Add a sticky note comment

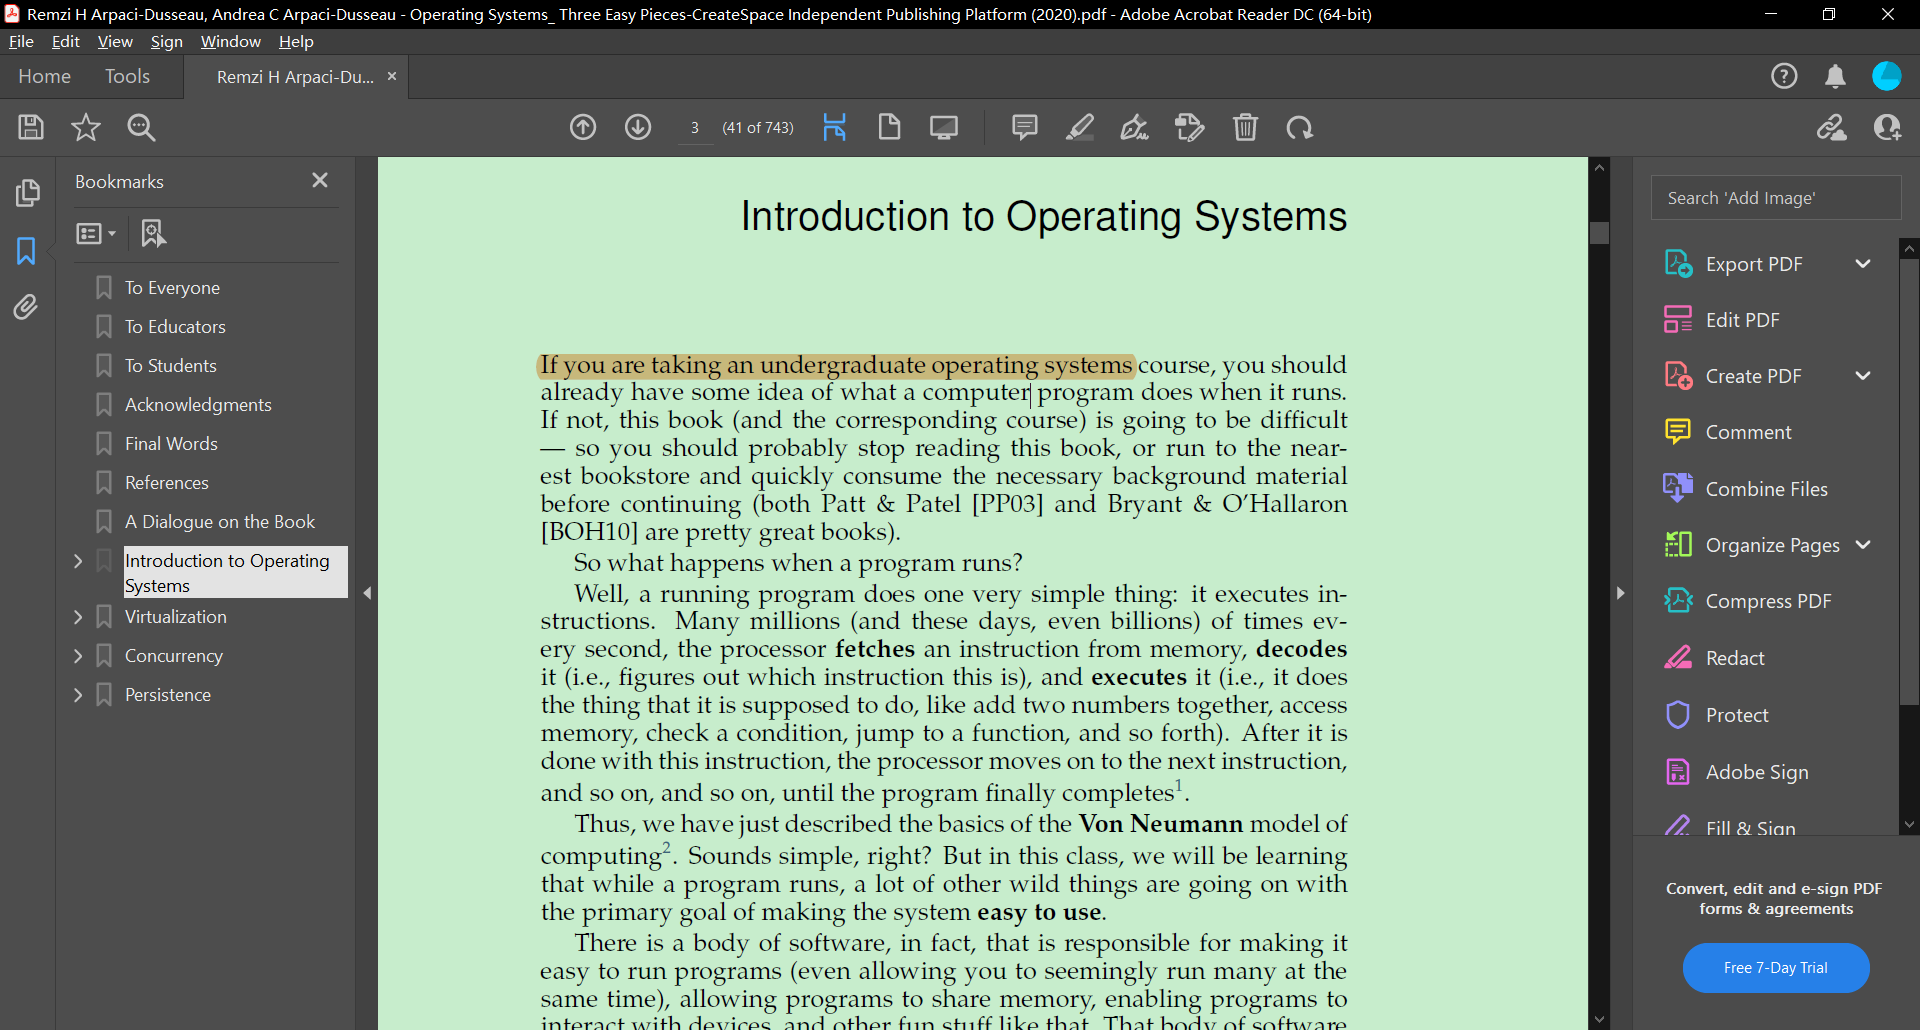click(x=1025, y=127)
